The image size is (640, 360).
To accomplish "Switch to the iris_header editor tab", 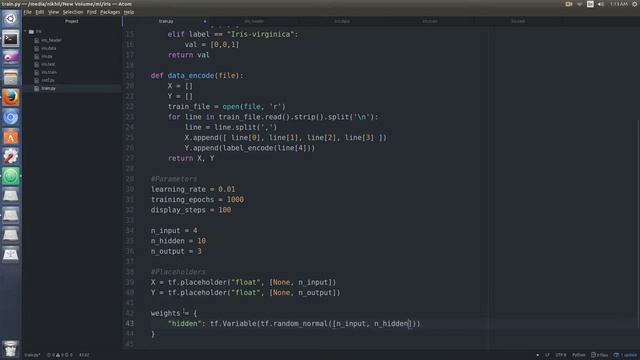I will pyautogui.click(x=254, y=21).
